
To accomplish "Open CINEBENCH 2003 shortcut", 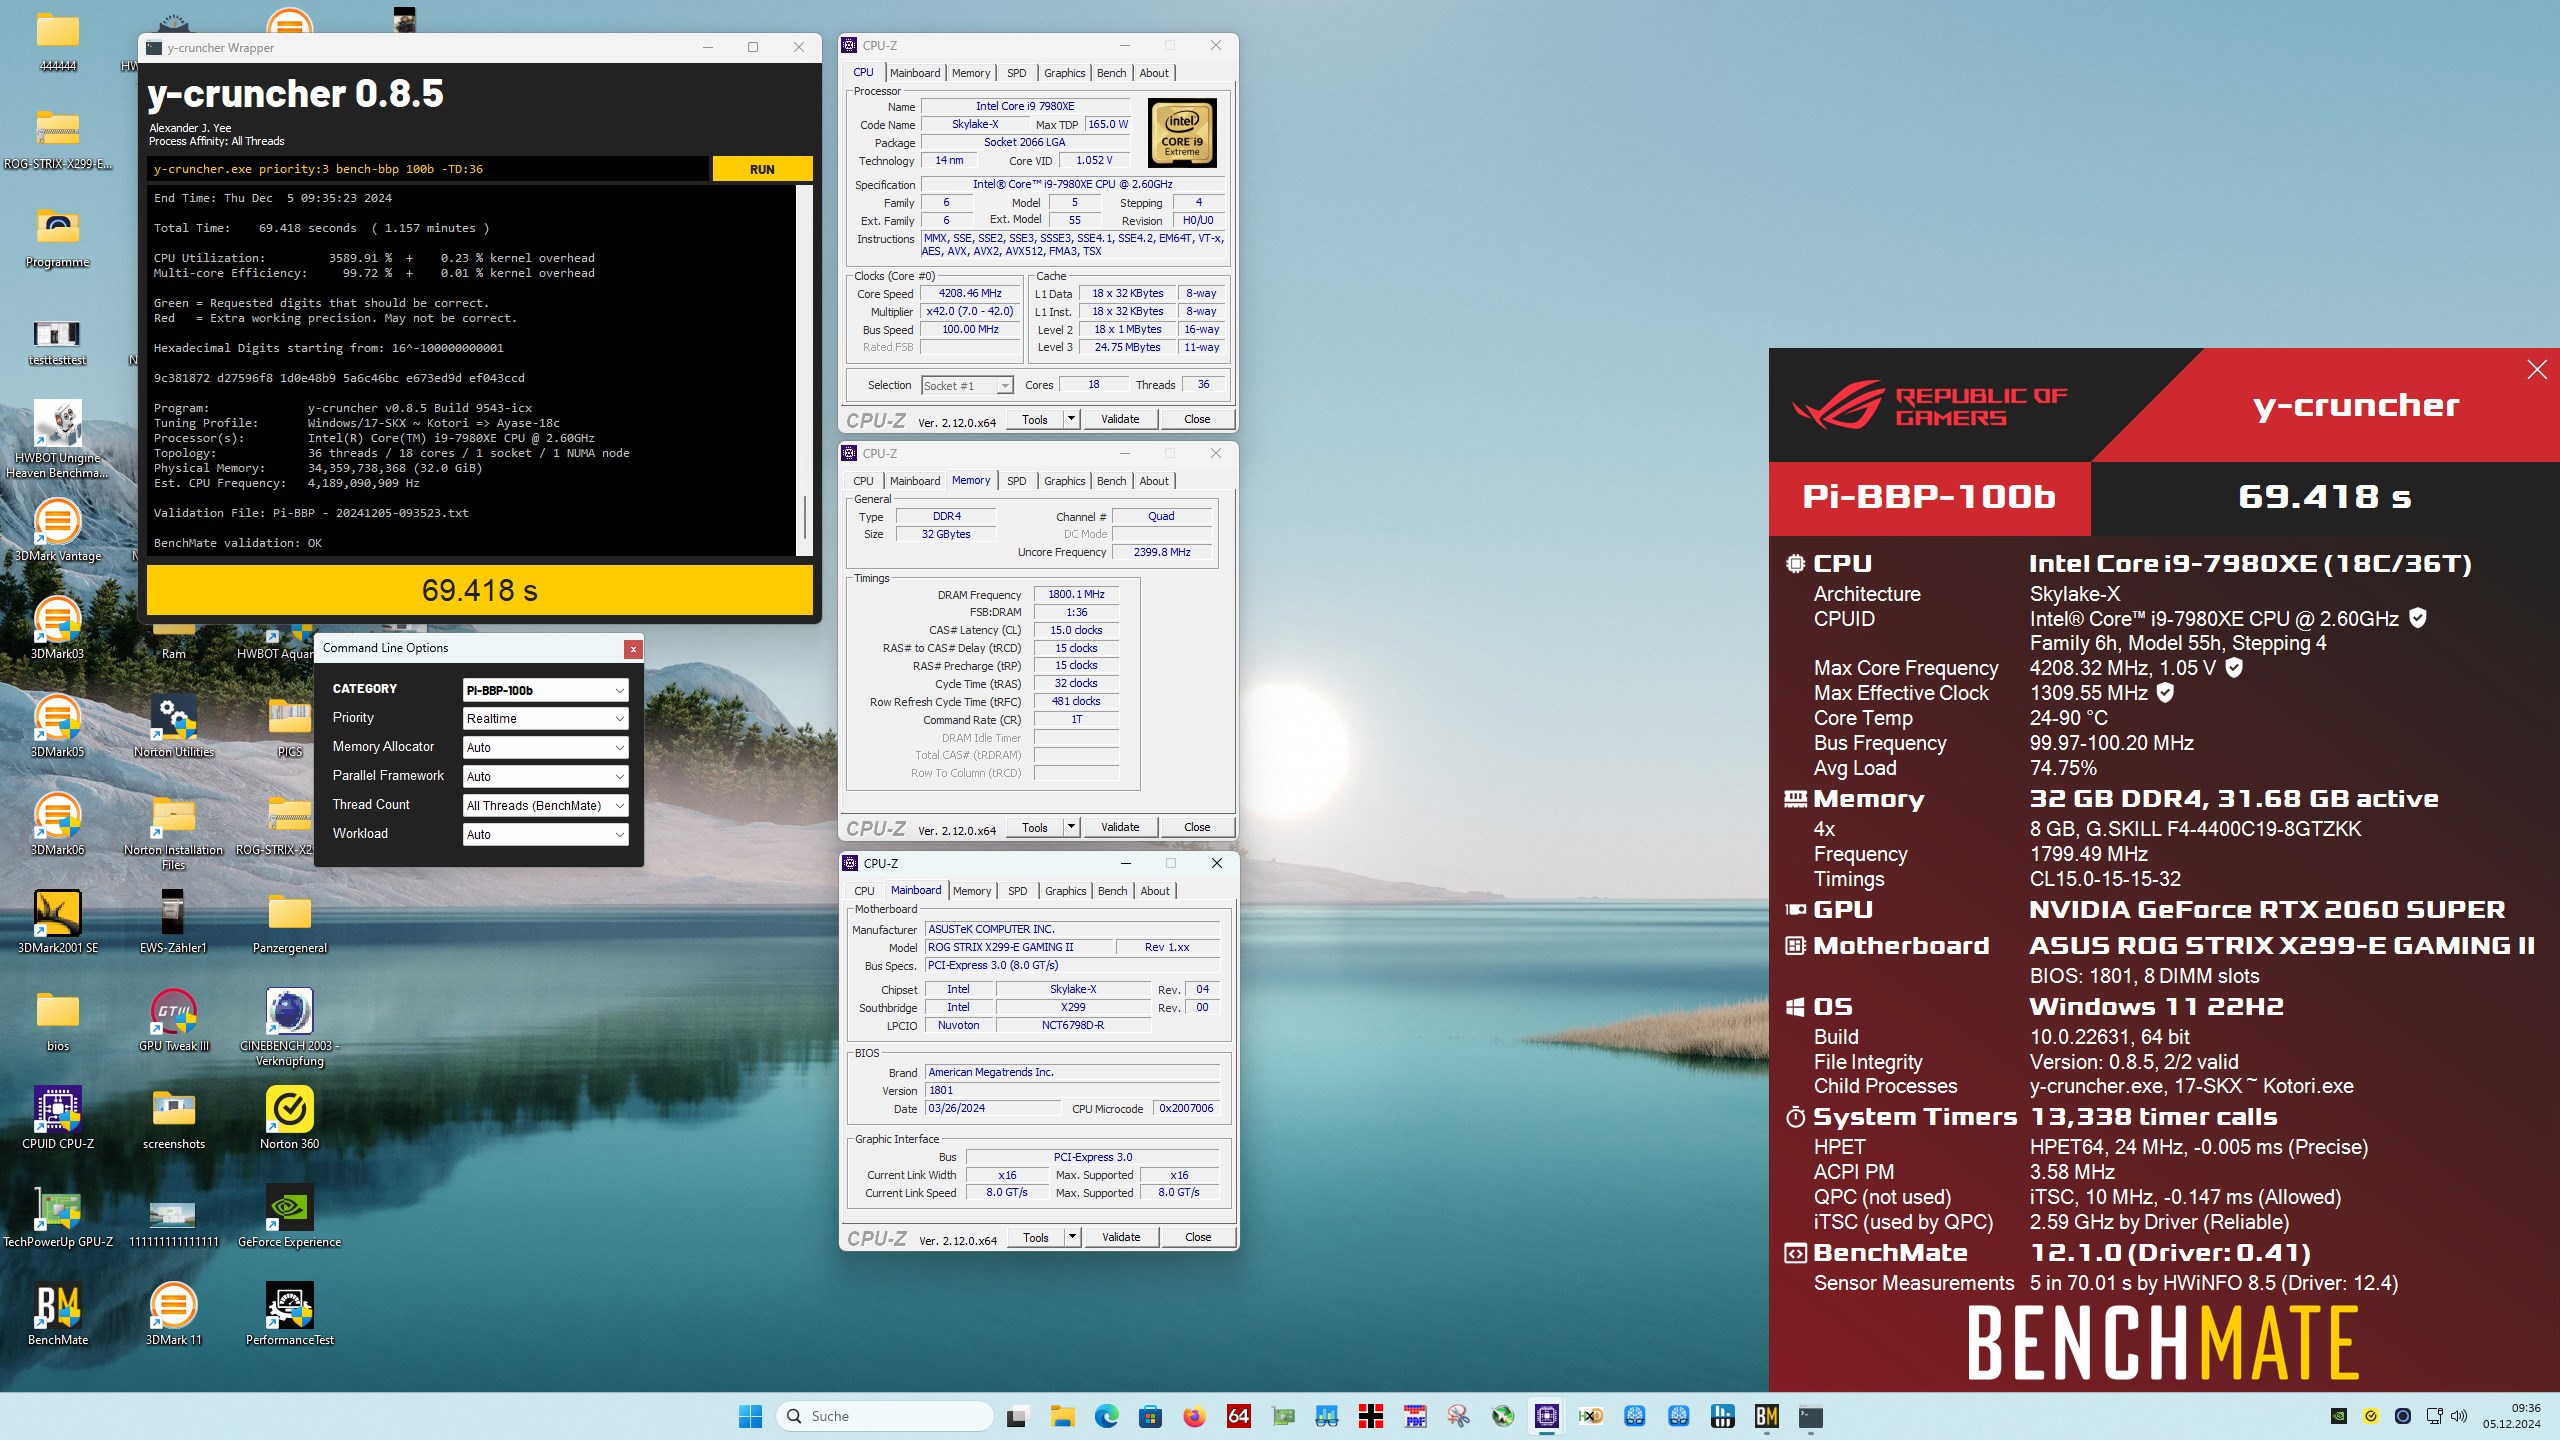I will pyautogui.click(x=289, y=1028).
